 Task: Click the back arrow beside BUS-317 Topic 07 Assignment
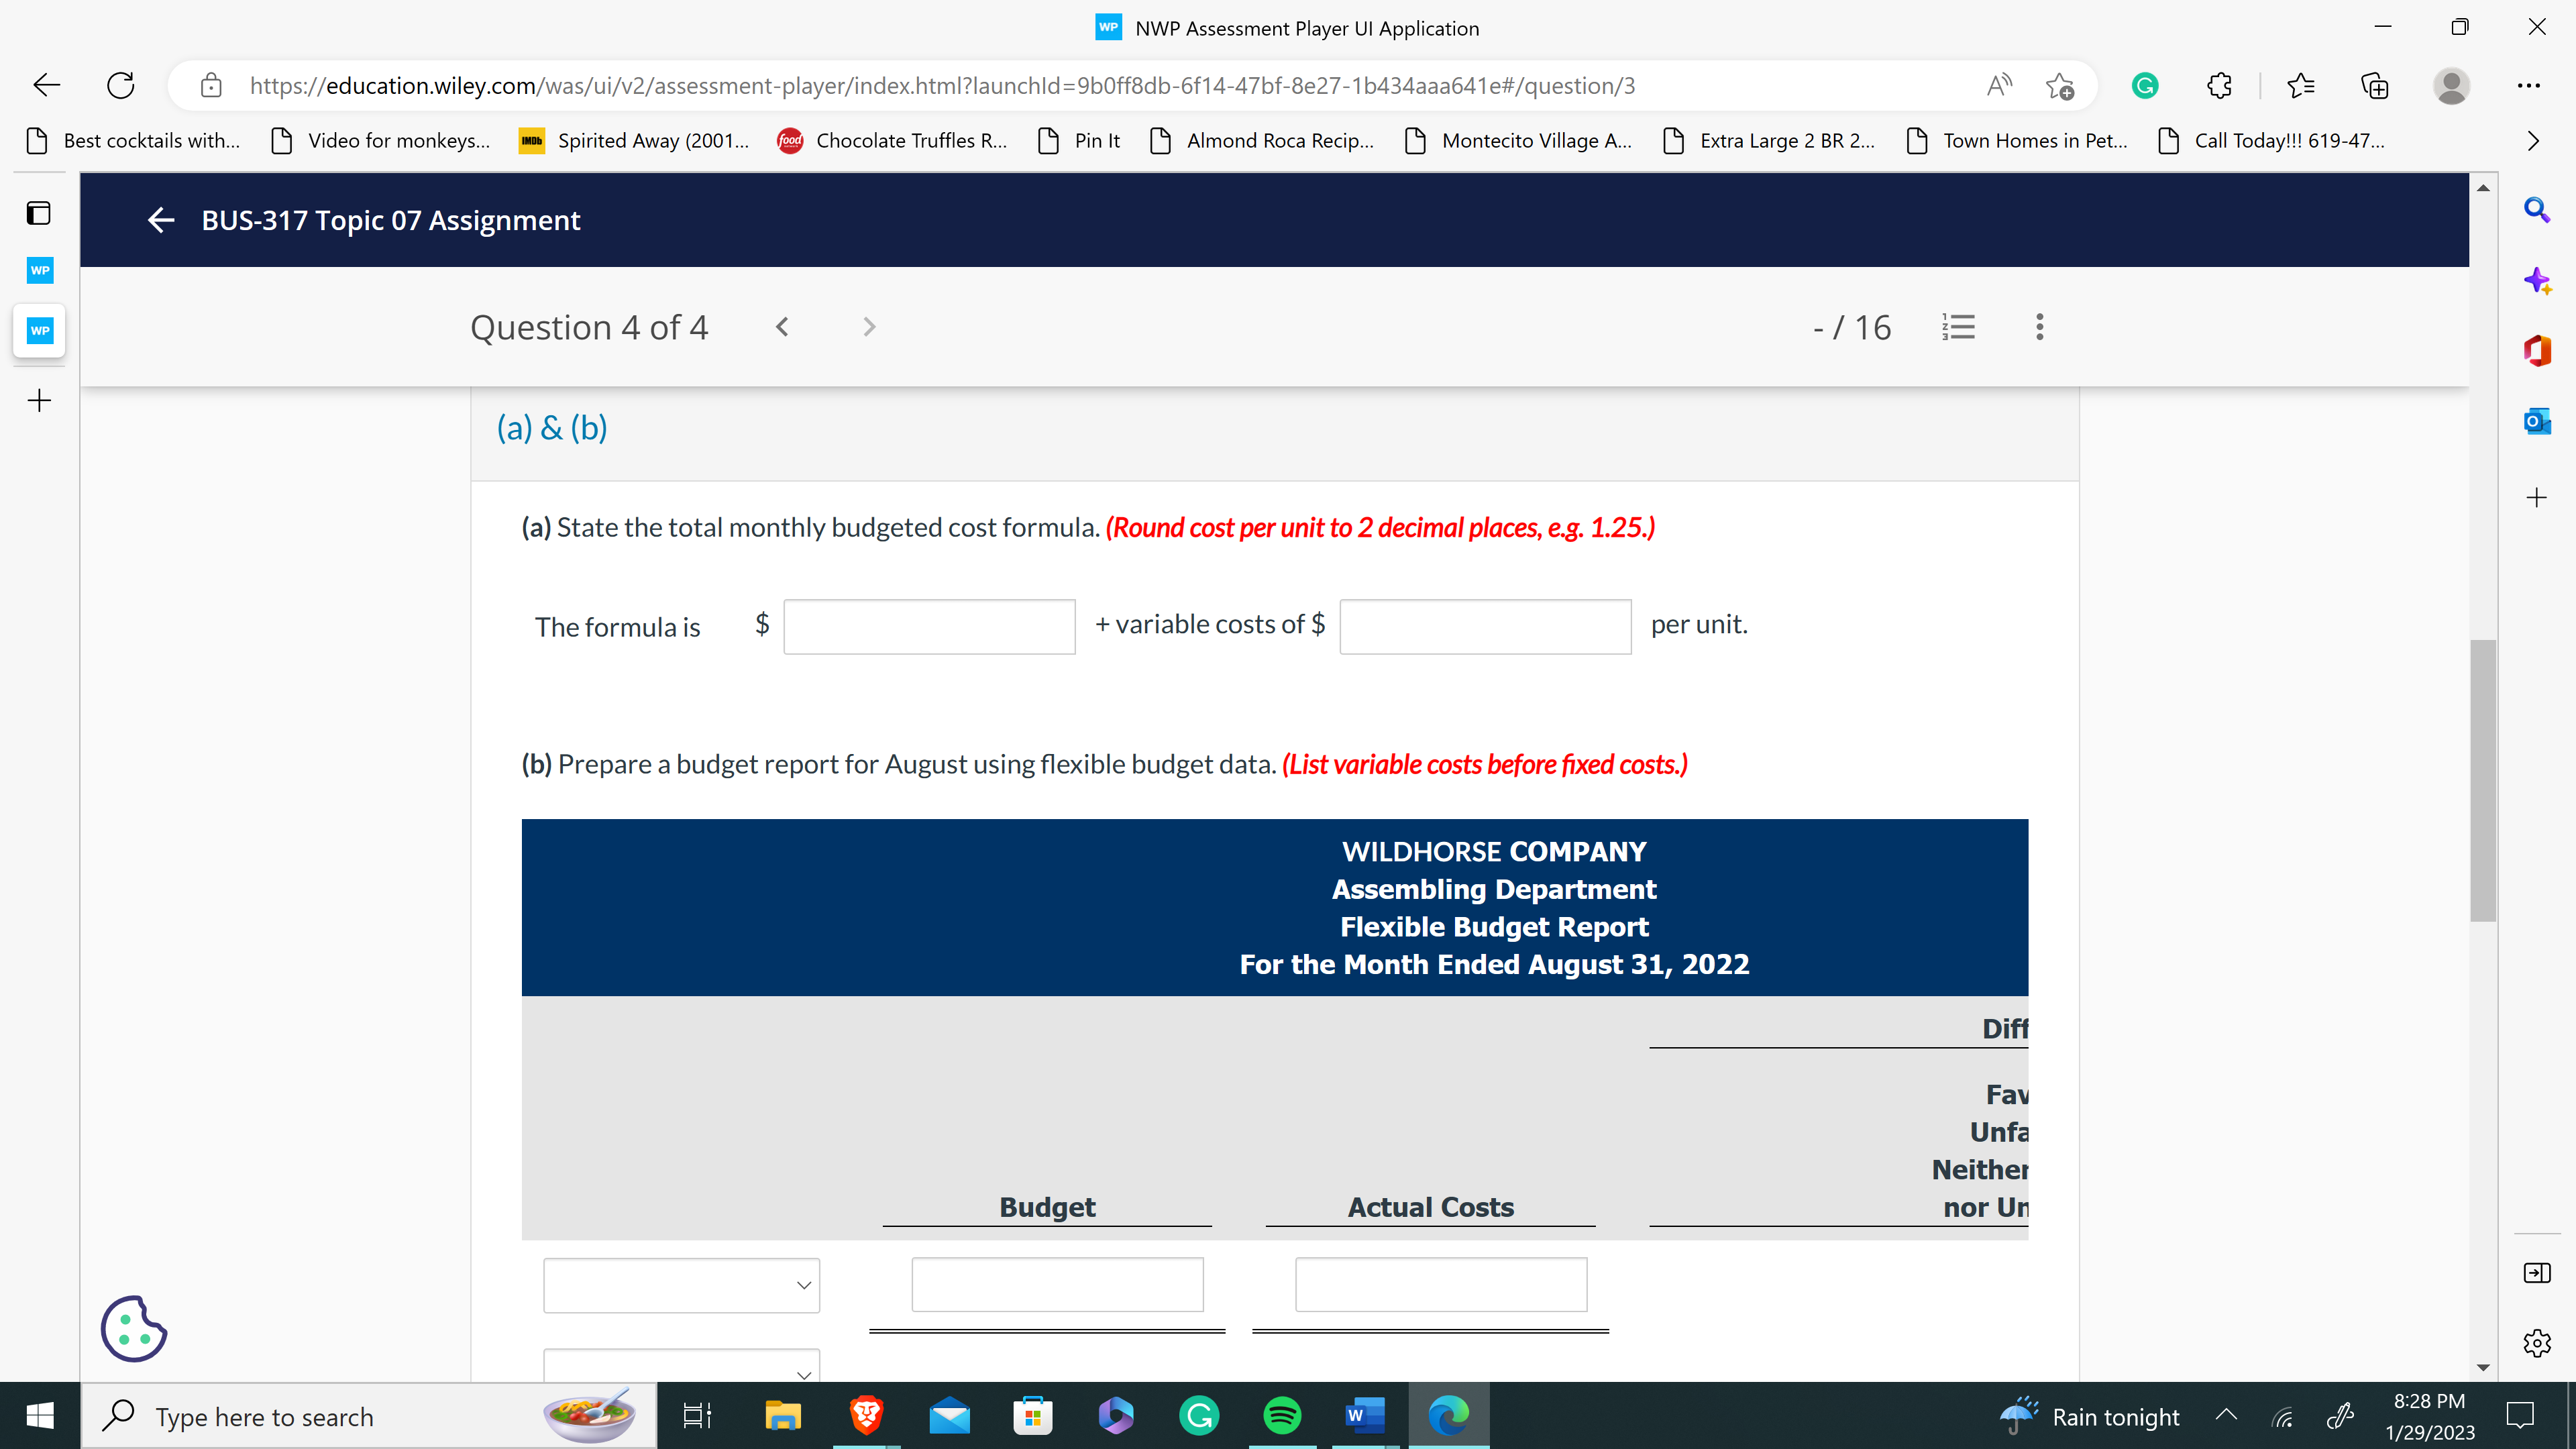point(160,220)
